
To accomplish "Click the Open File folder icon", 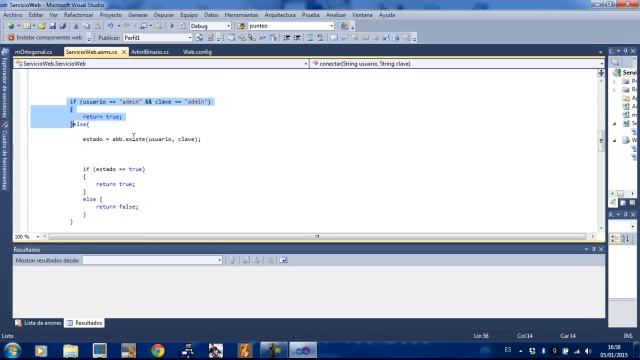I will coord(42,26).
